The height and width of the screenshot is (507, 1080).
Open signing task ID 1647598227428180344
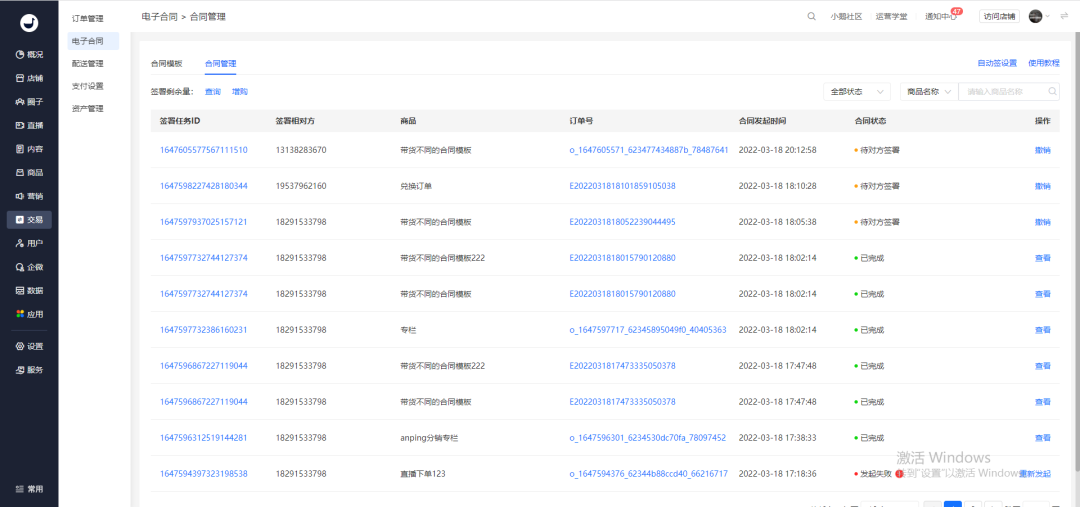pyautogui.click(x=204, y=186)
